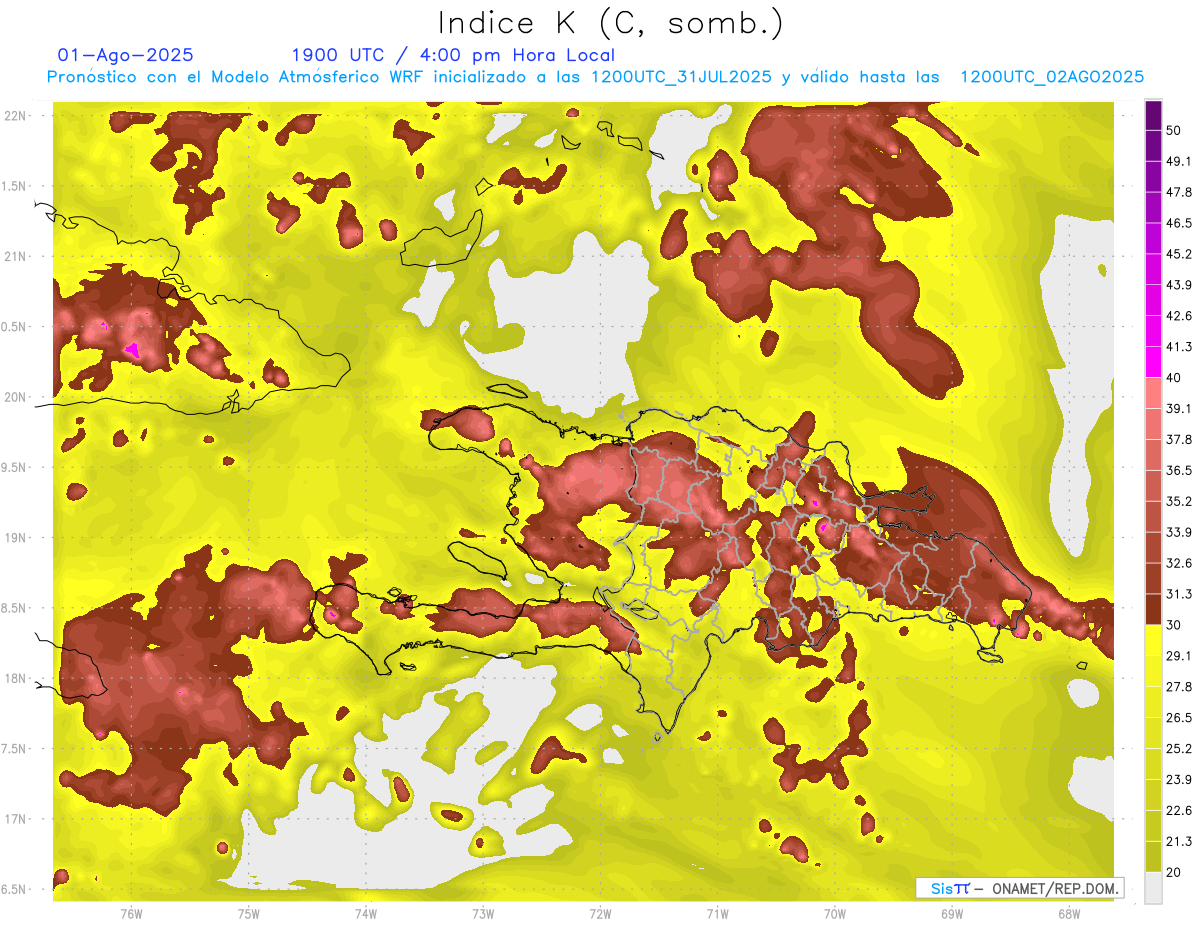
Task: Select the 17N latitude axis label
Action: pyautogui.click(x=14, y=819)
